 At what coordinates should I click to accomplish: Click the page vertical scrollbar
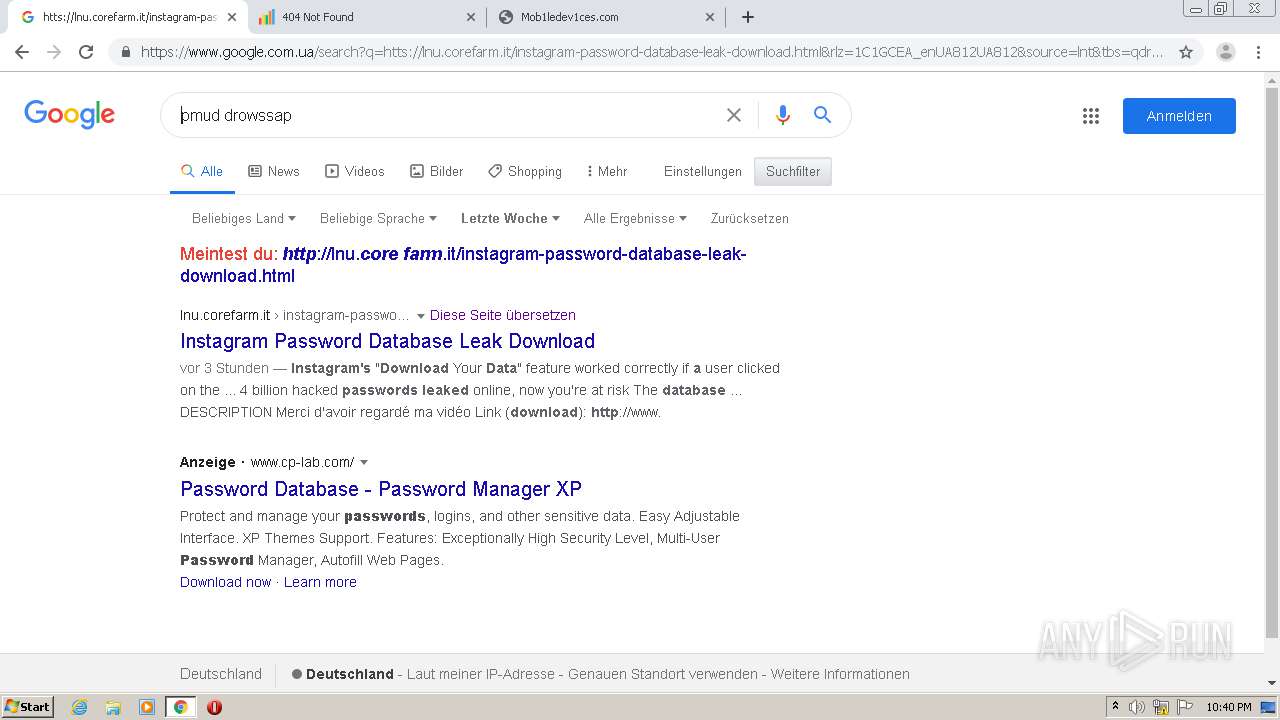tap(1272, 360)
